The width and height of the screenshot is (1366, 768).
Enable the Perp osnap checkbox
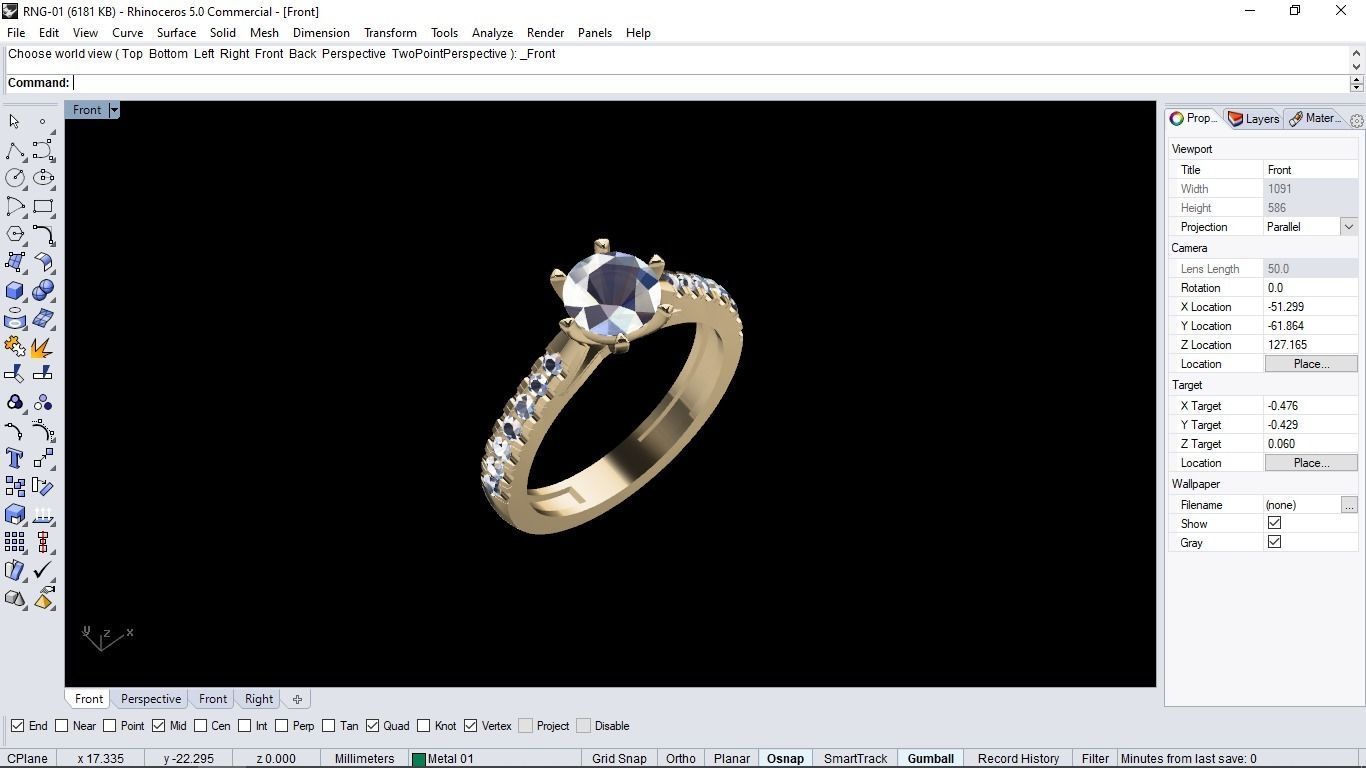pos(282,726)
